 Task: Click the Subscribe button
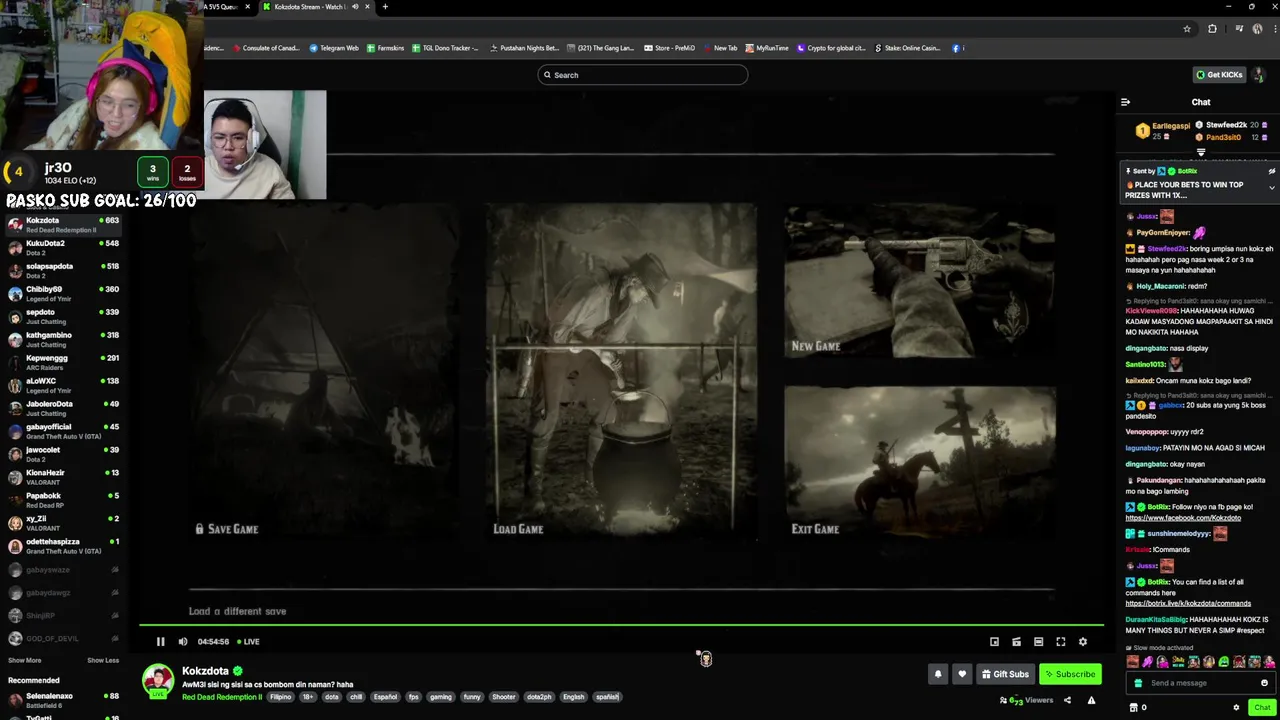point(1069,674)
